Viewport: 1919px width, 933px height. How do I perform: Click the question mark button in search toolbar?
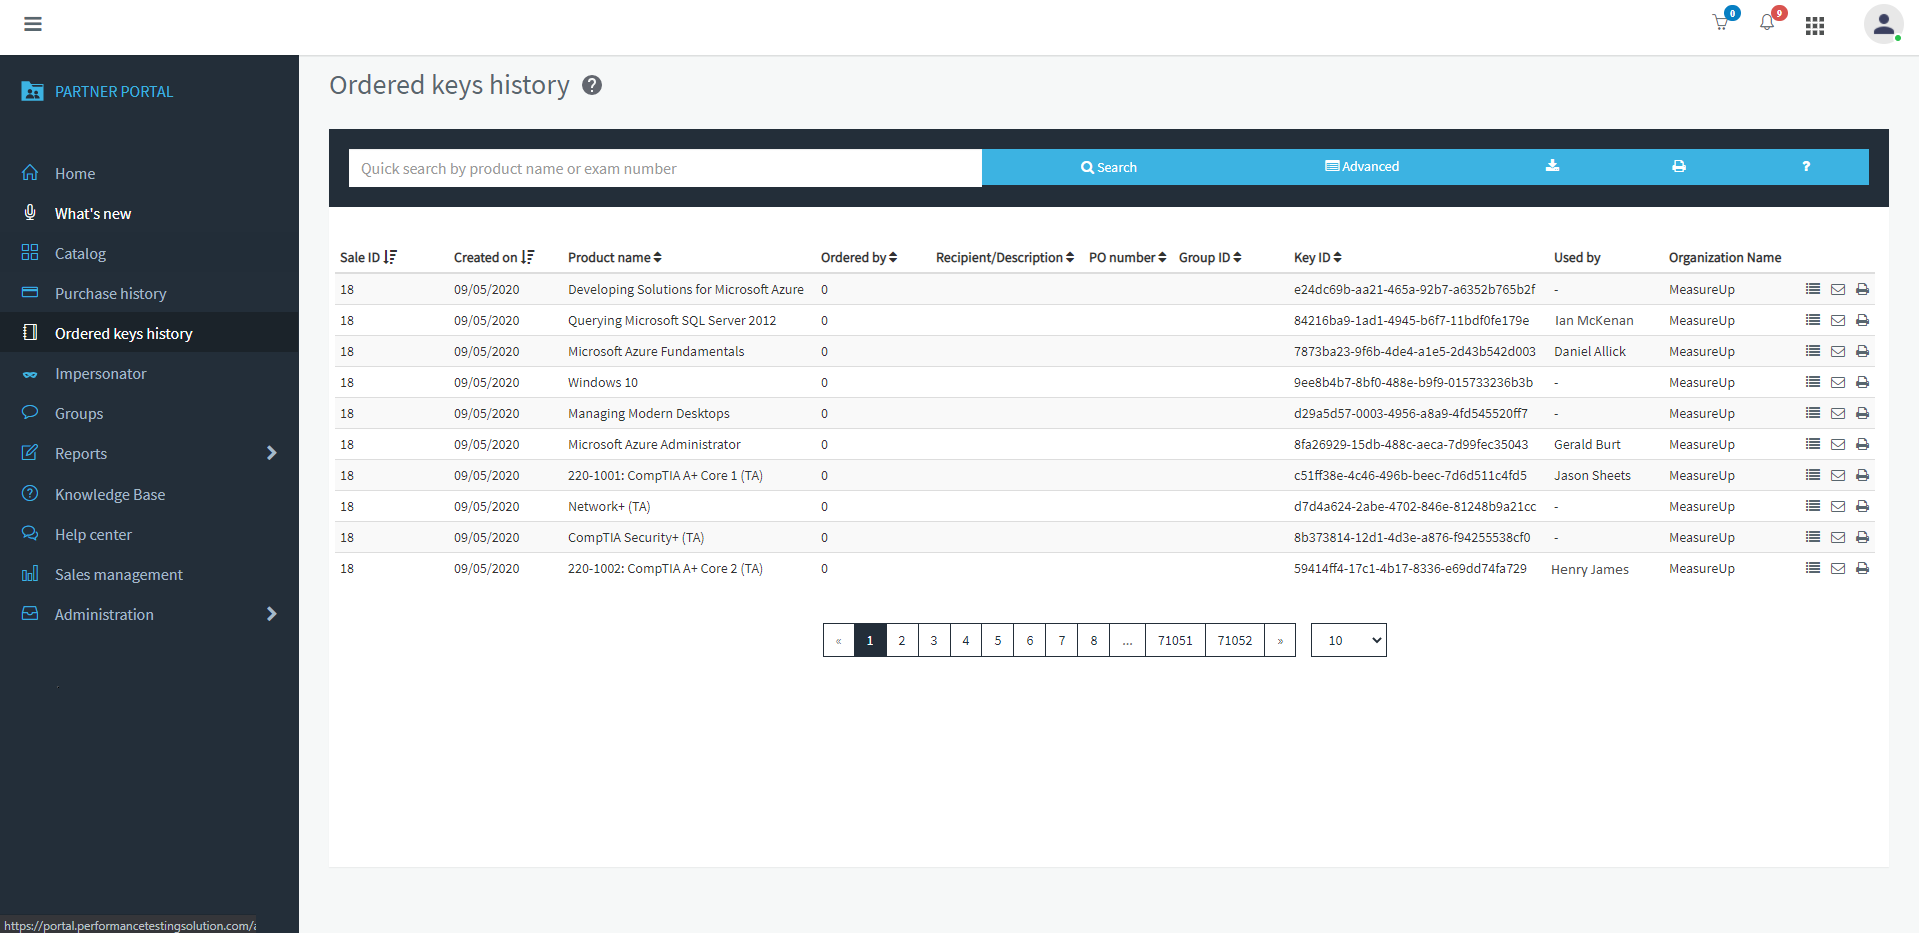pyautogui.click(x=1806, y=166)
